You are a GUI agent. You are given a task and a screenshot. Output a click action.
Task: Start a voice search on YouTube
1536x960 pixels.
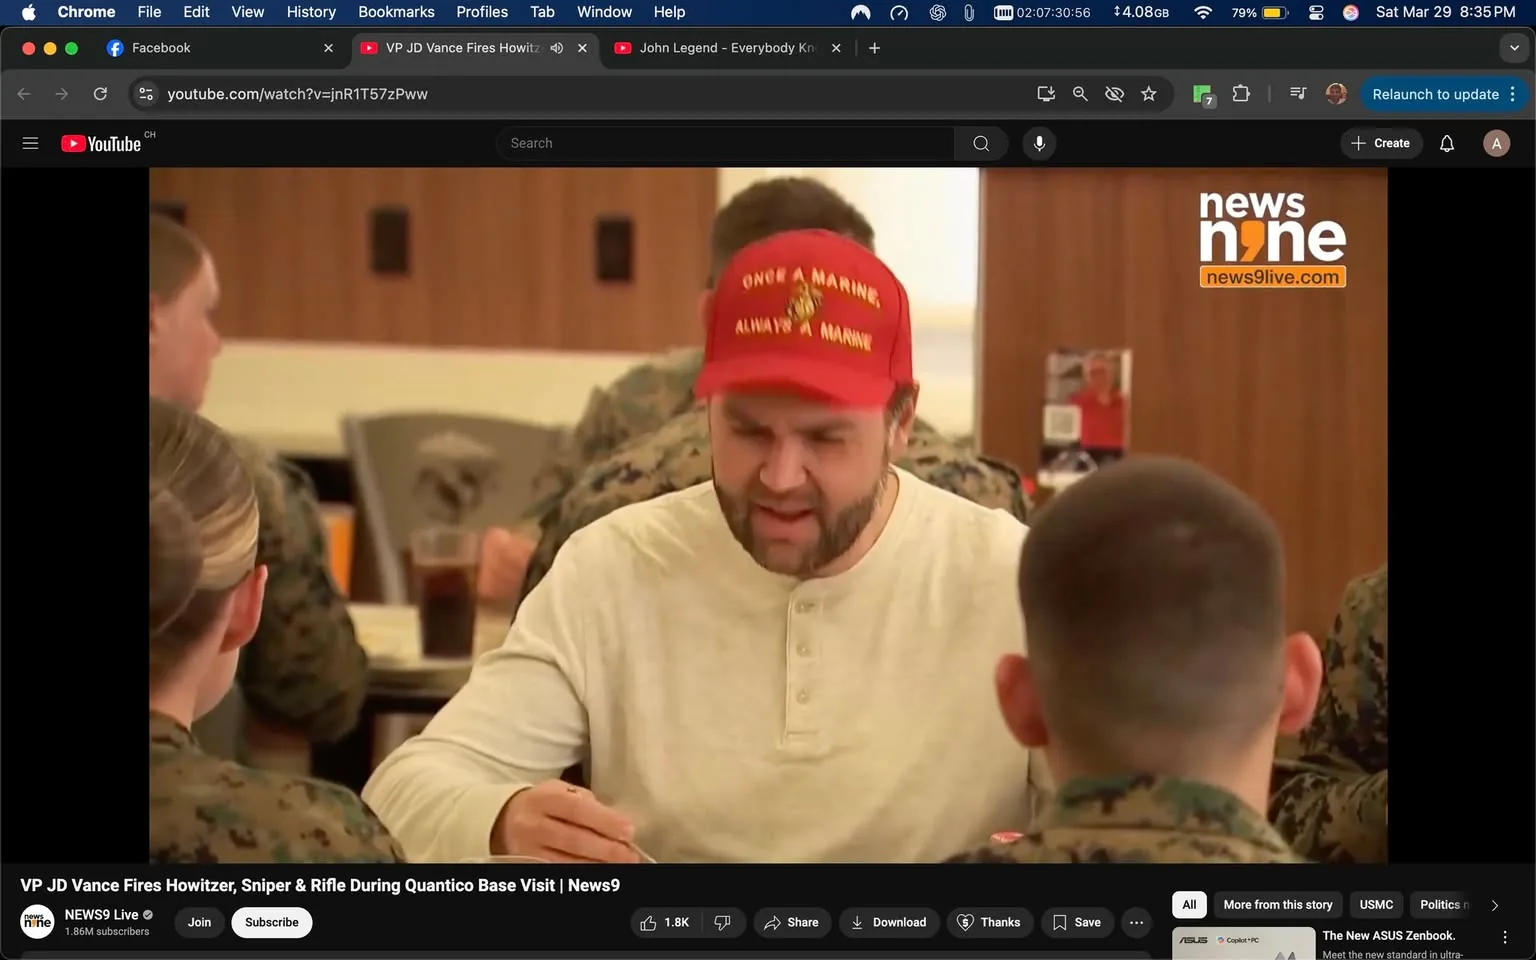coord(1039,143)
